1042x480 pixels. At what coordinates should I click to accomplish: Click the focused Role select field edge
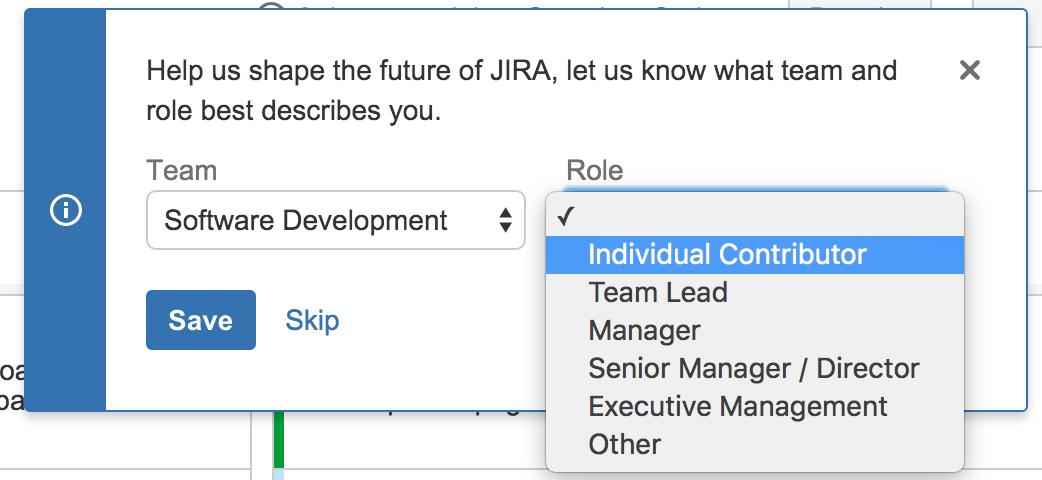pos(754,187)
